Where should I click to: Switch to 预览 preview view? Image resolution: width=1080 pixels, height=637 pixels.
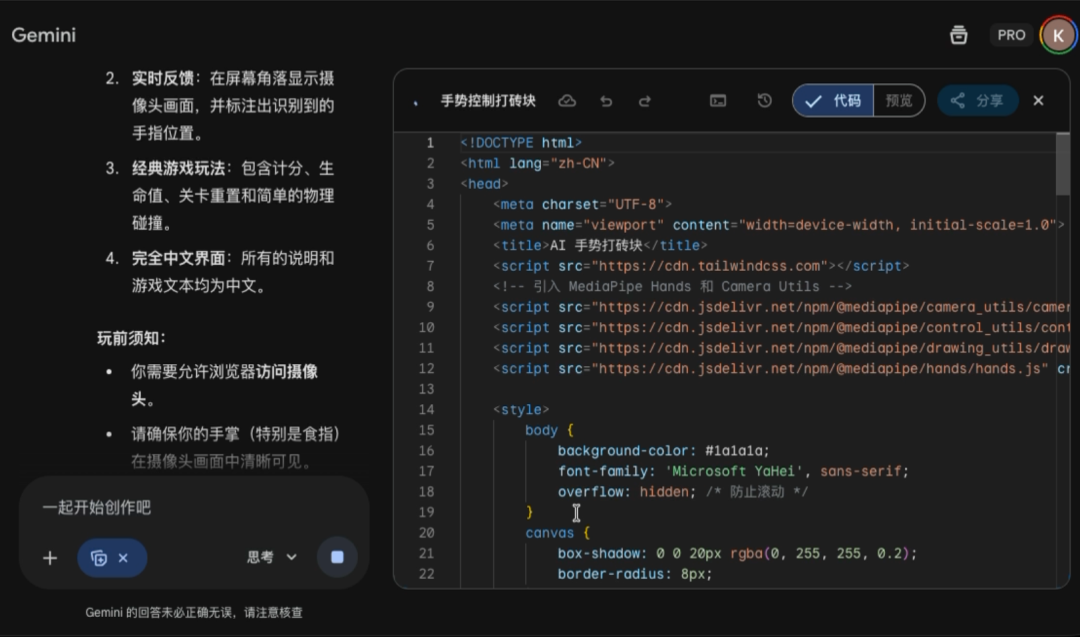899,101
